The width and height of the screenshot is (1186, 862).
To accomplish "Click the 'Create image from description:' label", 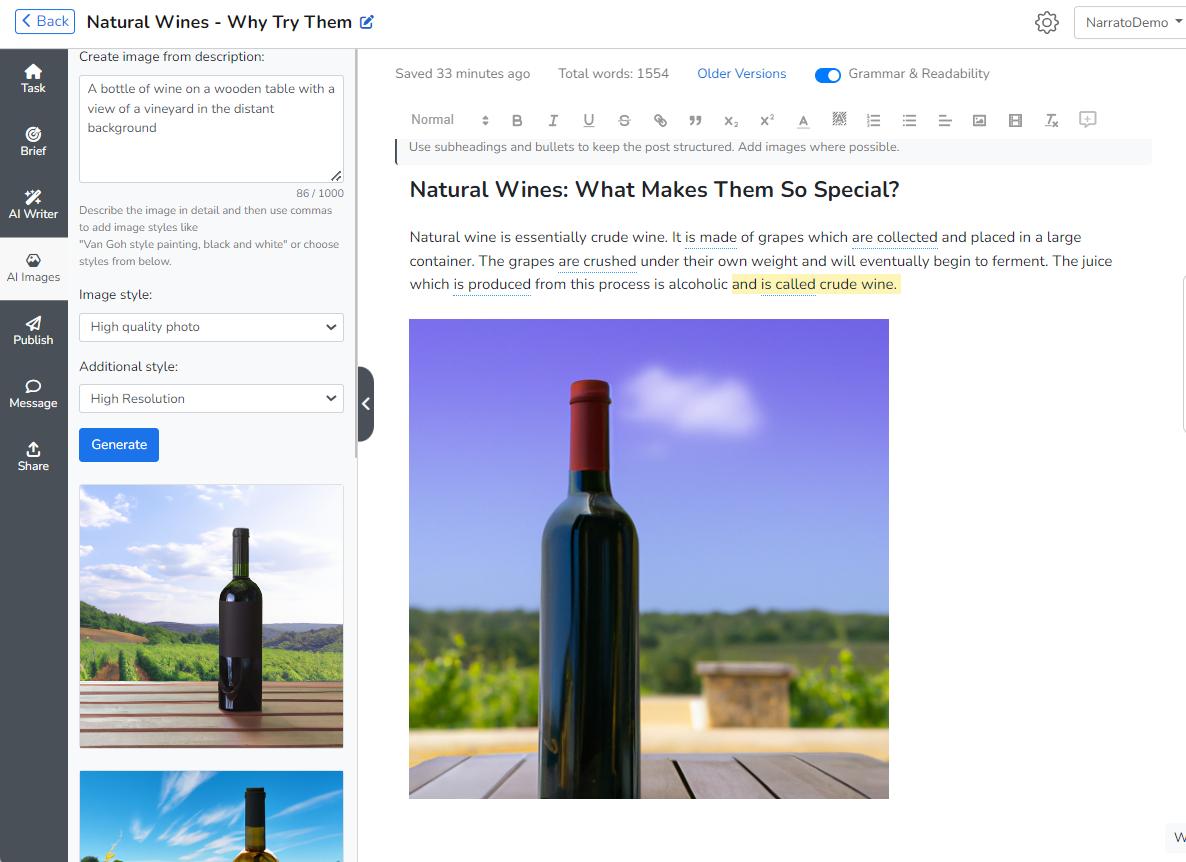I will (172, 57).
